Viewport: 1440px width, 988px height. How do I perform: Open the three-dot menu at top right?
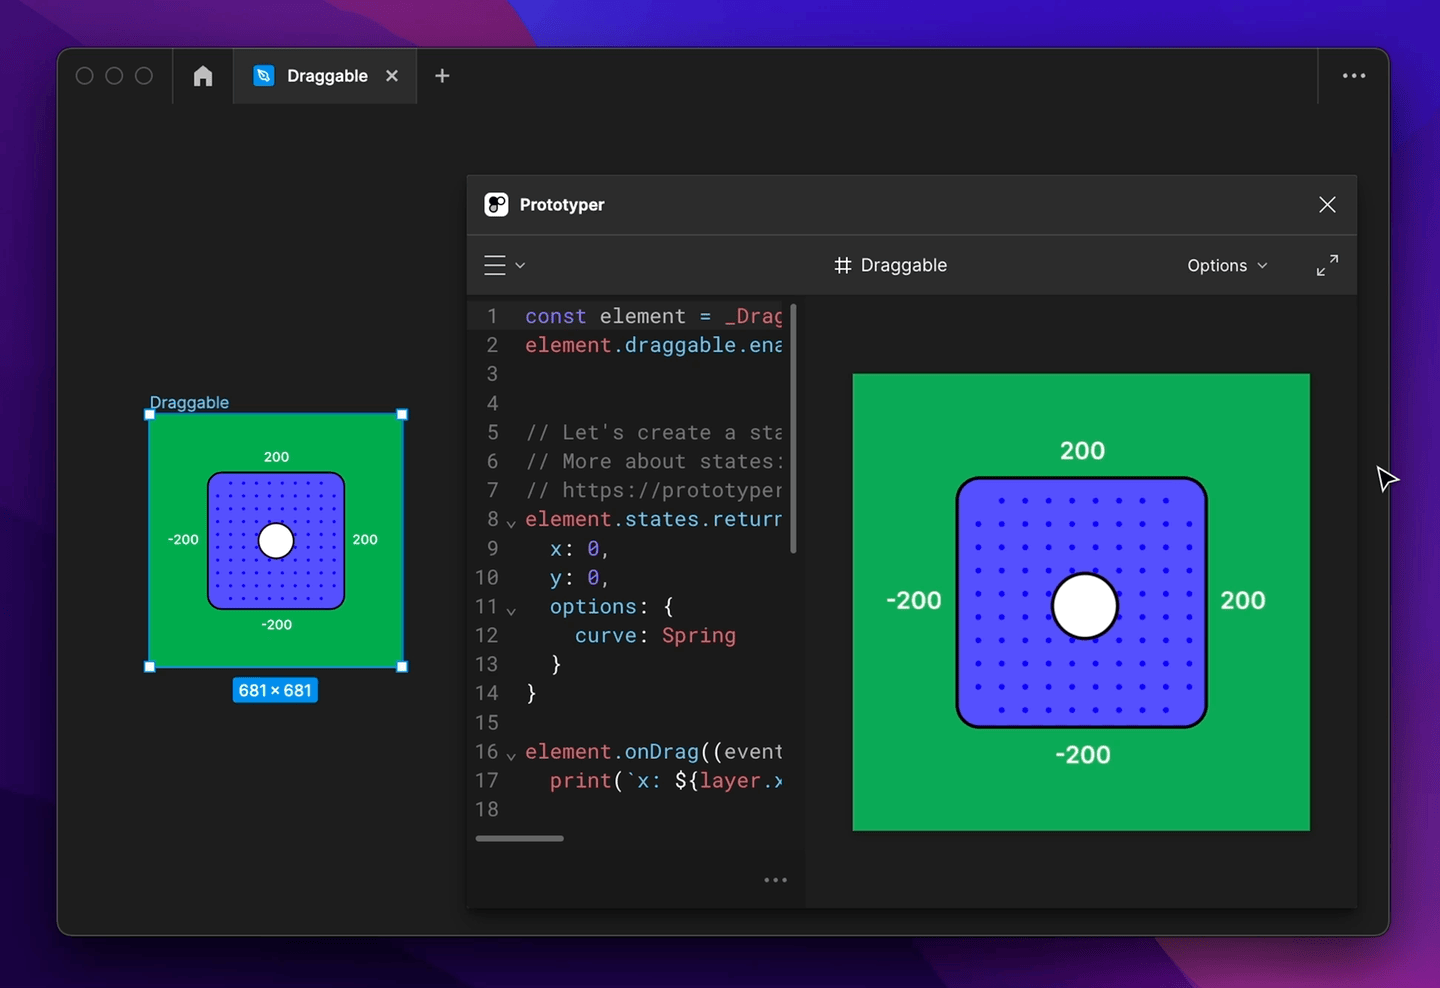tap(1354, 75)
